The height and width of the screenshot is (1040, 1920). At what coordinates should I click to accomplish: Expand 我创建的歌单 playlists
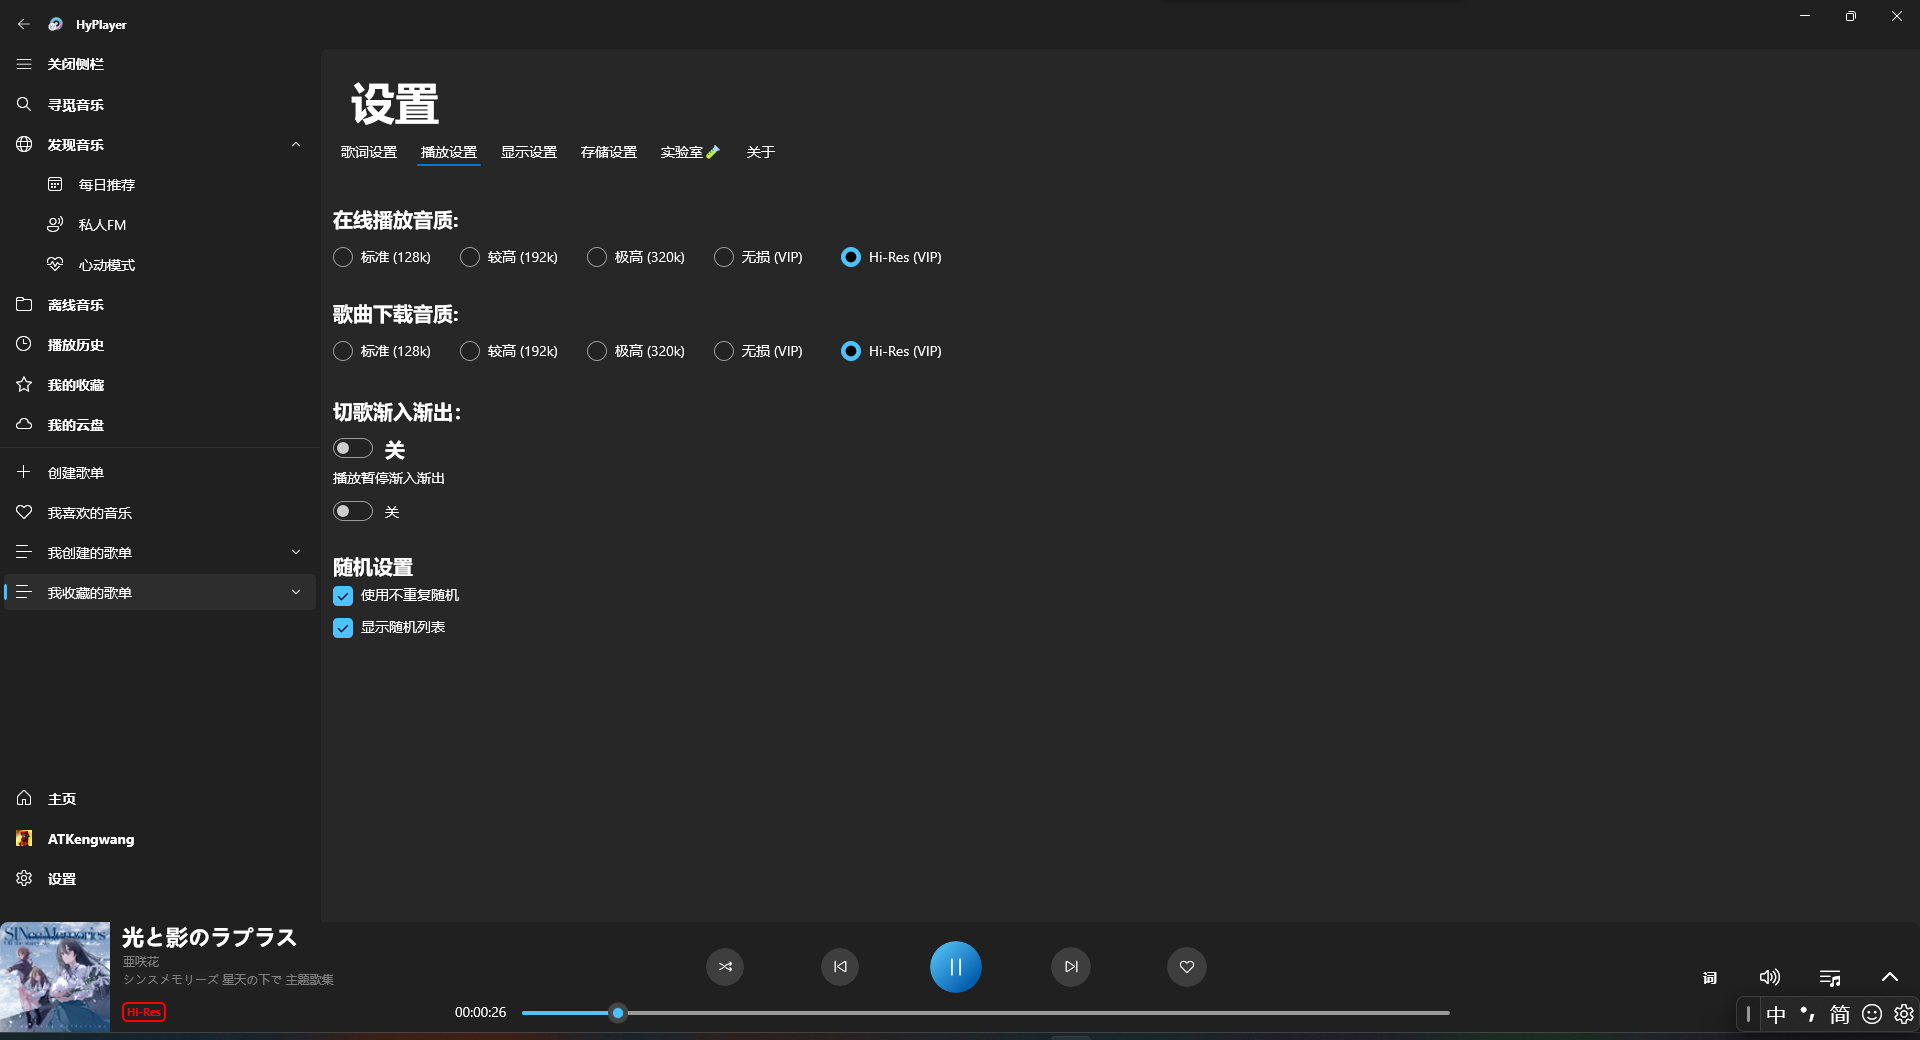coord(296,551)
